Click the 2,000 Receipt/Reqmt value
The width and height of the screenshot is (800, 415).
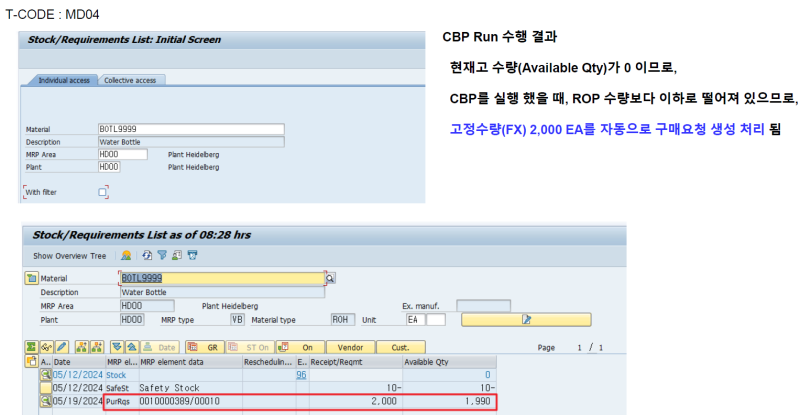coord(384,401)
